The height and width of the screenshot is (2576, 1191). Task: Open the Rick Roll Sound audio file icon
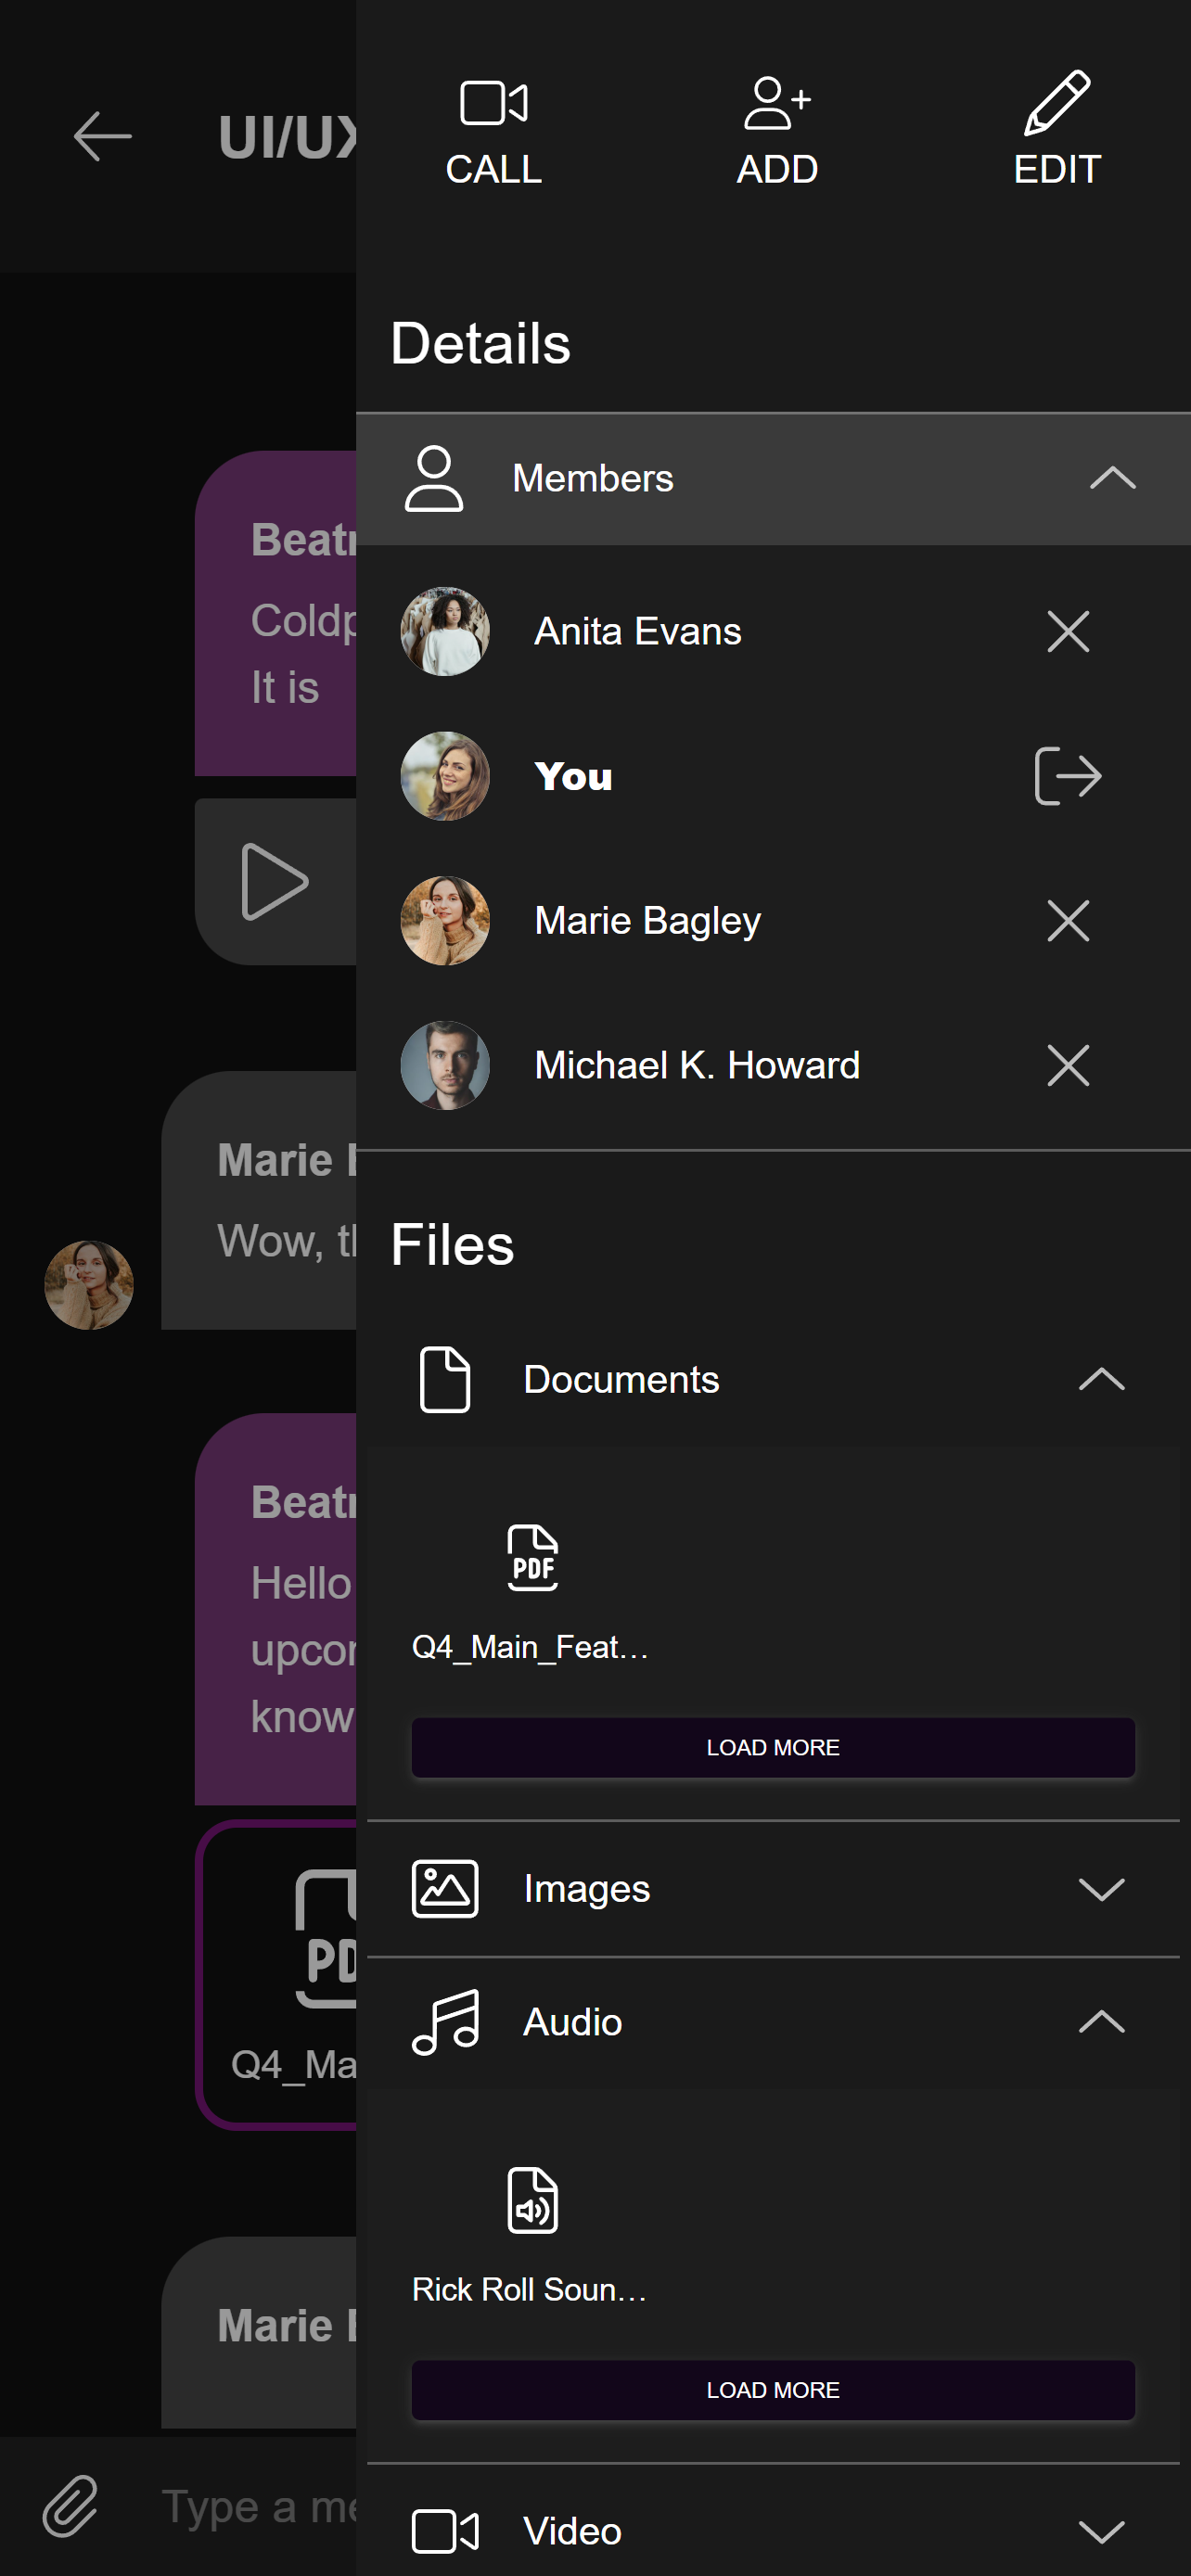[532, 2200]
